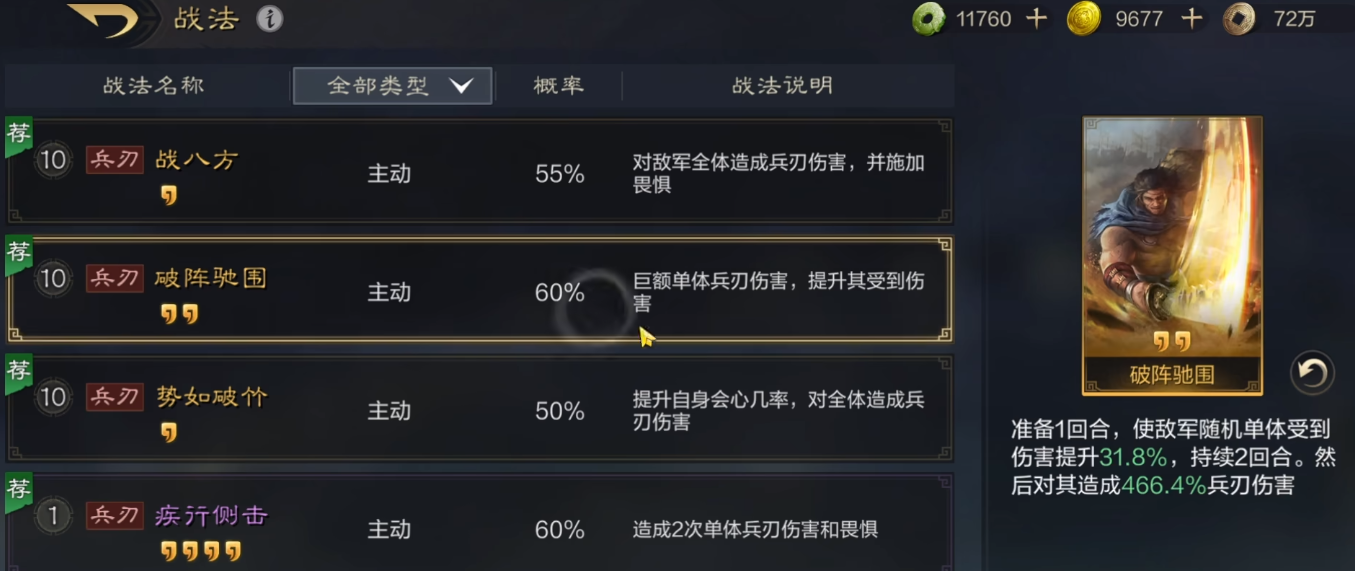This screenshot has height=571, width=1355.
Task: Select the 疾行侧击 tactic row
Action: [480, 527]
